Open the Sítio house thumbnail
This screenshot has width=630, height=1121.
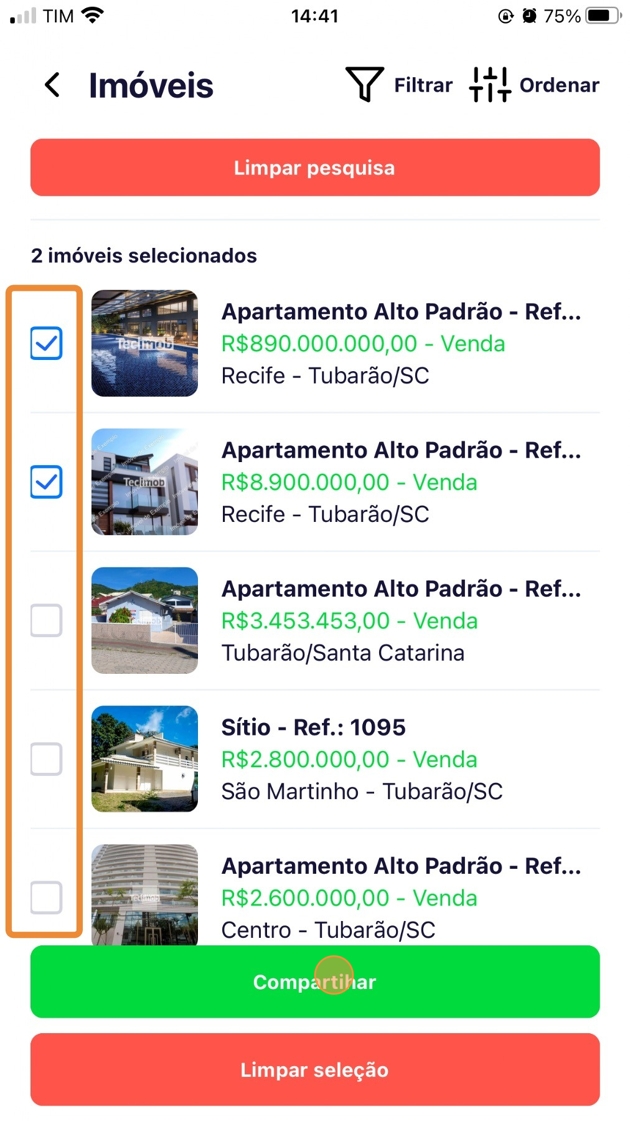[x=145, y=759]
